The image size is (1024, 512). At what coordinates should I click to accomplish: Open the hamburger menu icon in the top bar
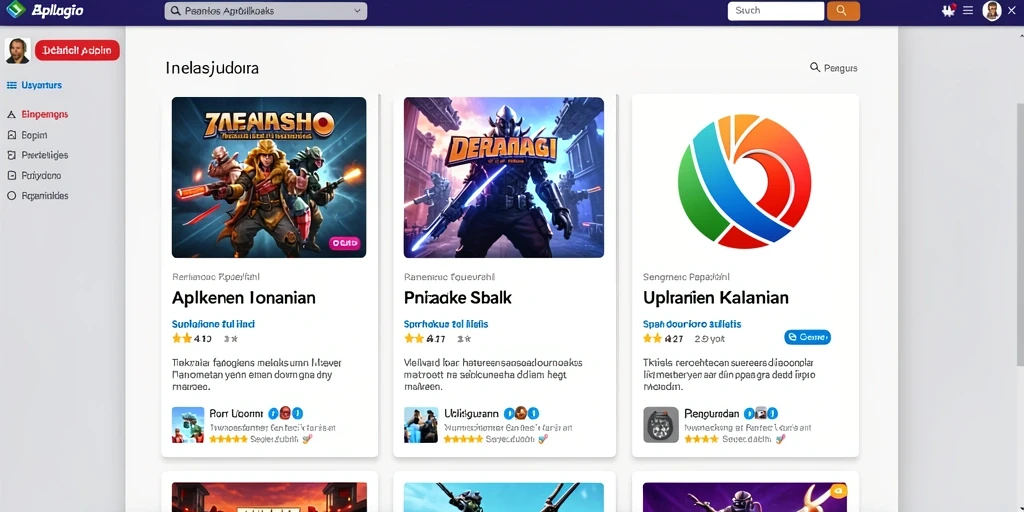coord(968,10)
